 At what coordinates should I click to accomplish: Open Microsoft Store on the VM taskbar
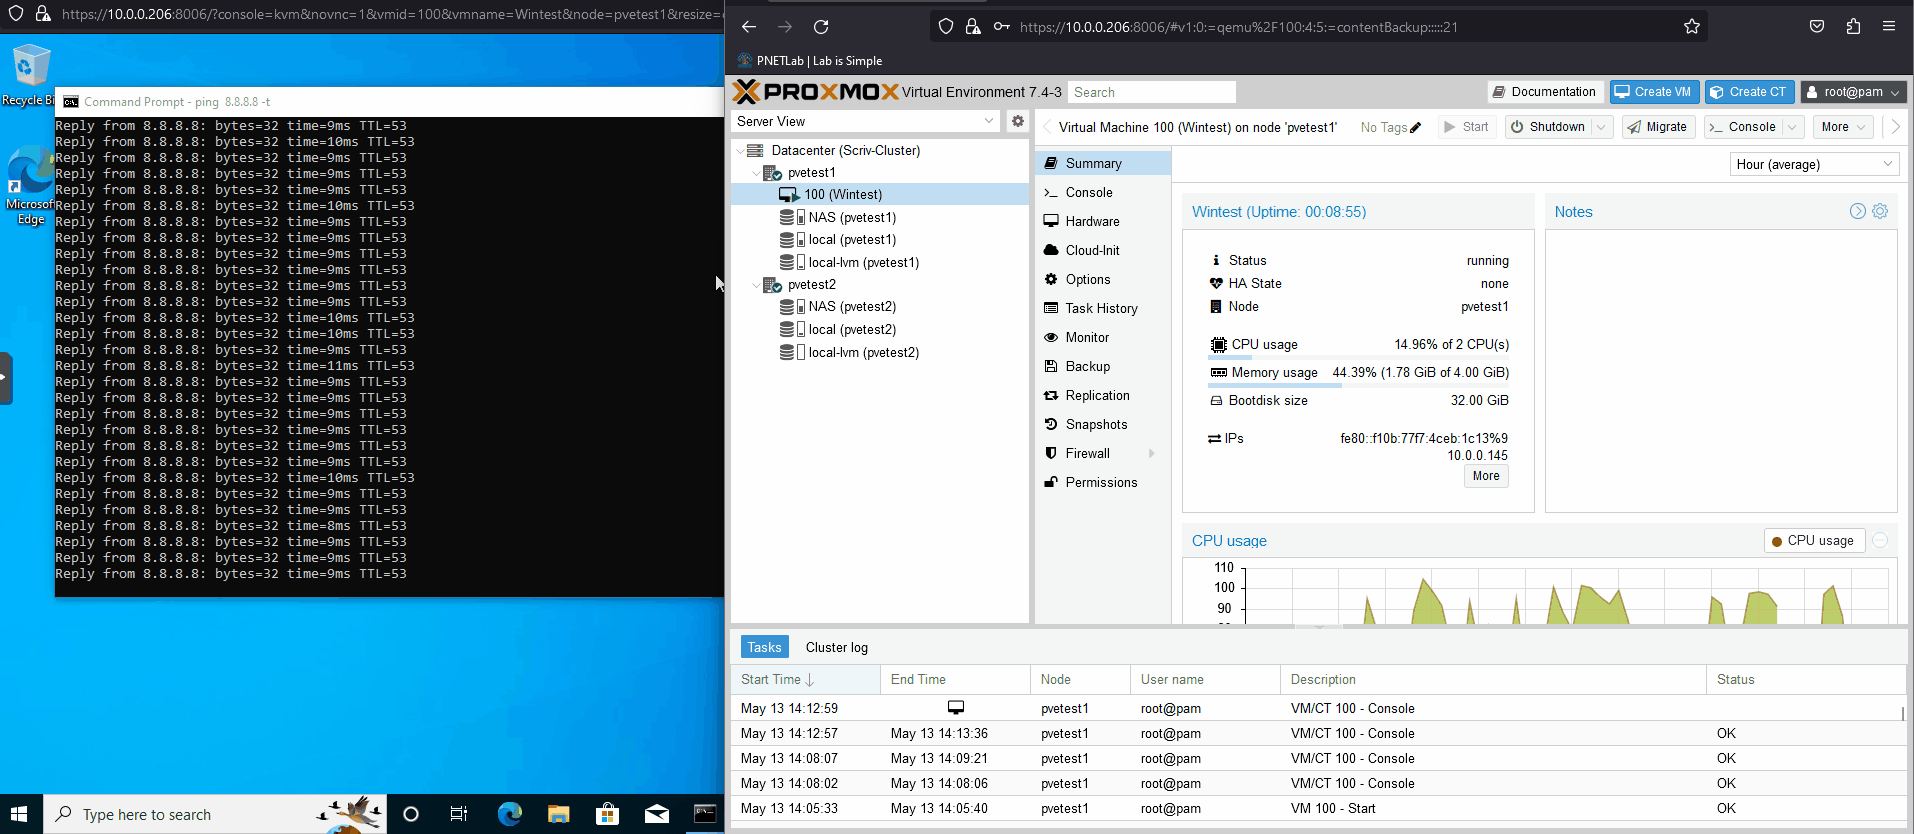coord(607,814)
